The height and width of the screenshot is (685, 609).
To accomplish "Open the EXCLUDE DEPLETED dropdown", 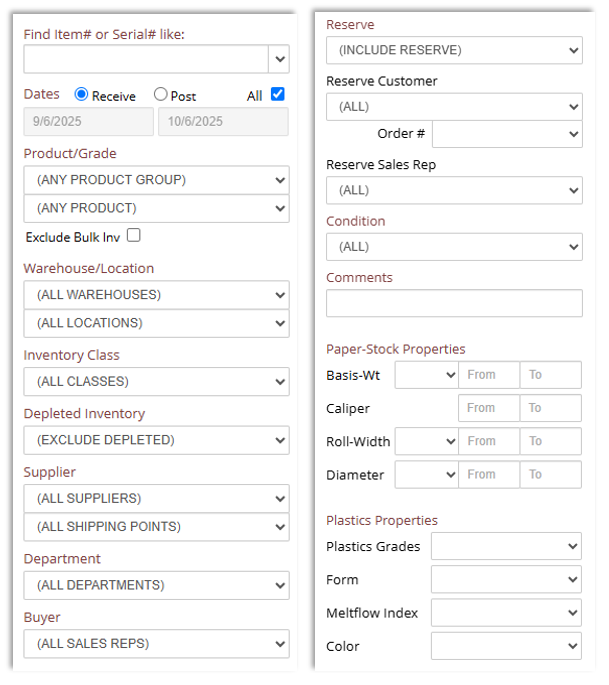I will (x=156, y=440).
